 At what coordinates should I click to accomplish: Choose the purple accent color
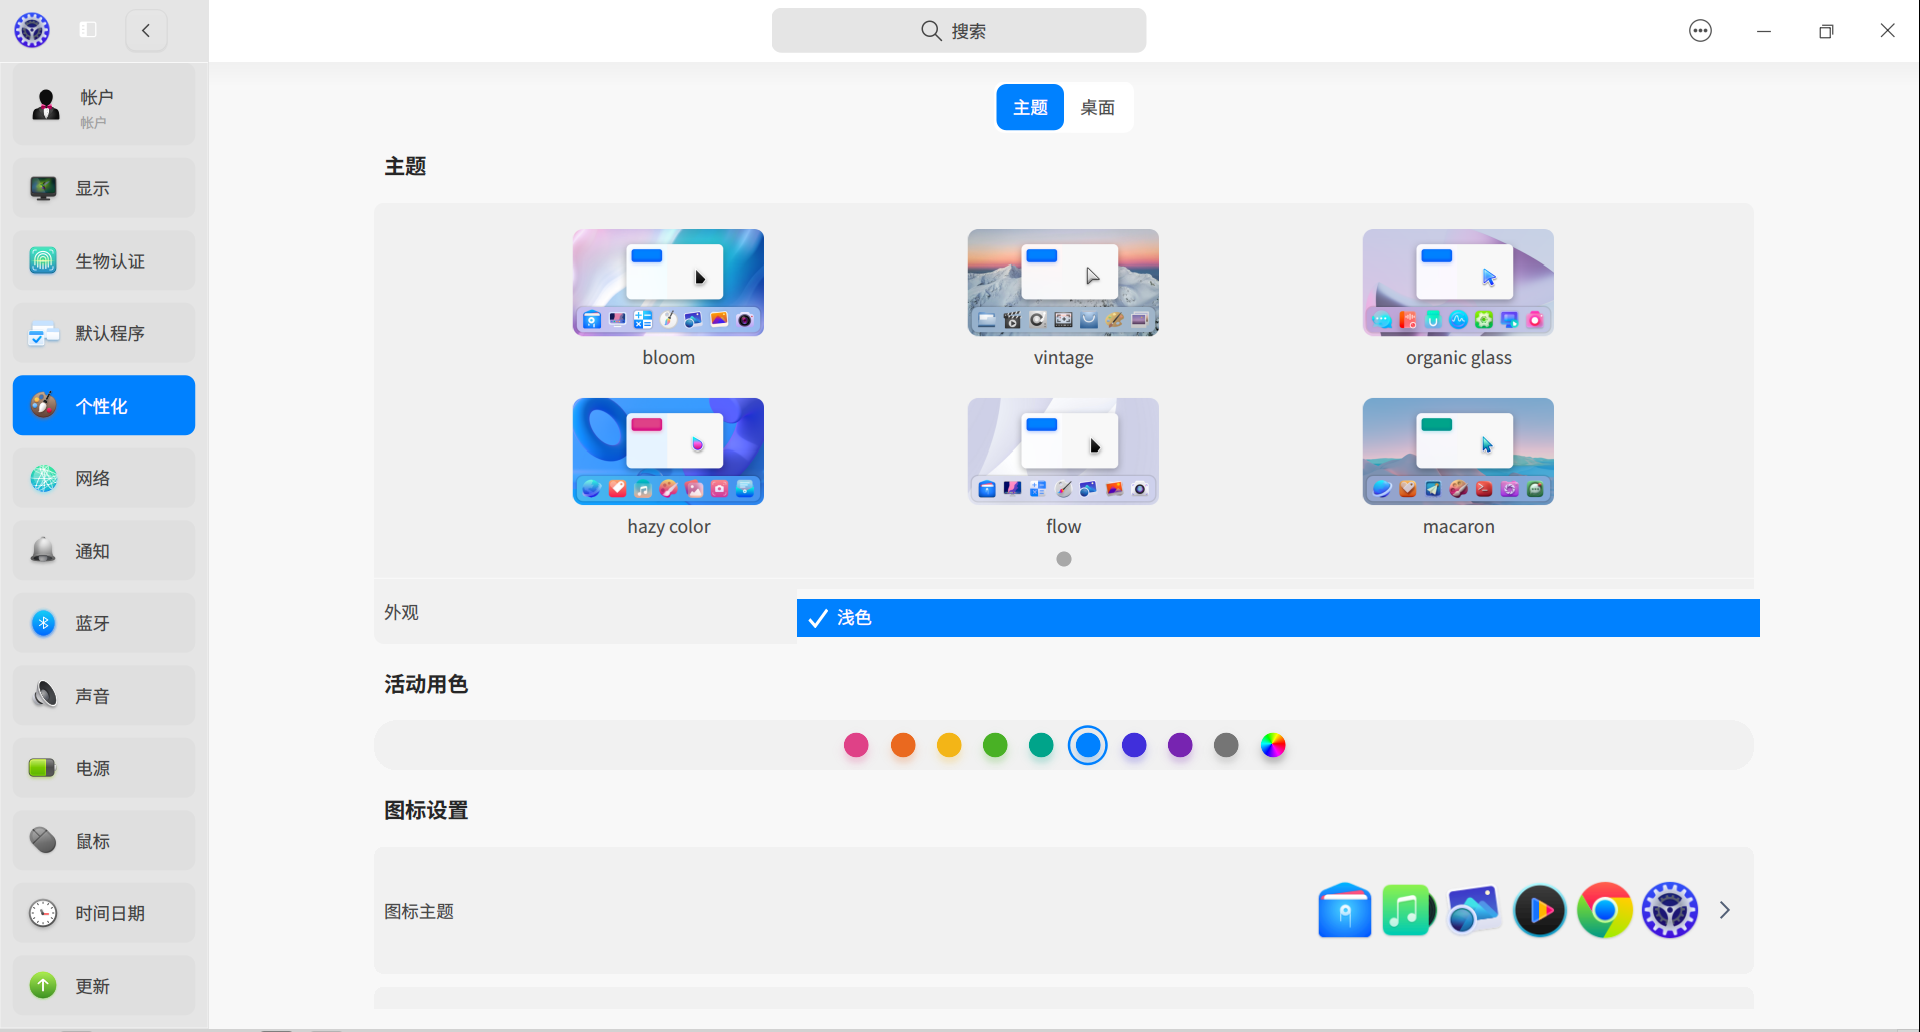tap(1180, 745)
